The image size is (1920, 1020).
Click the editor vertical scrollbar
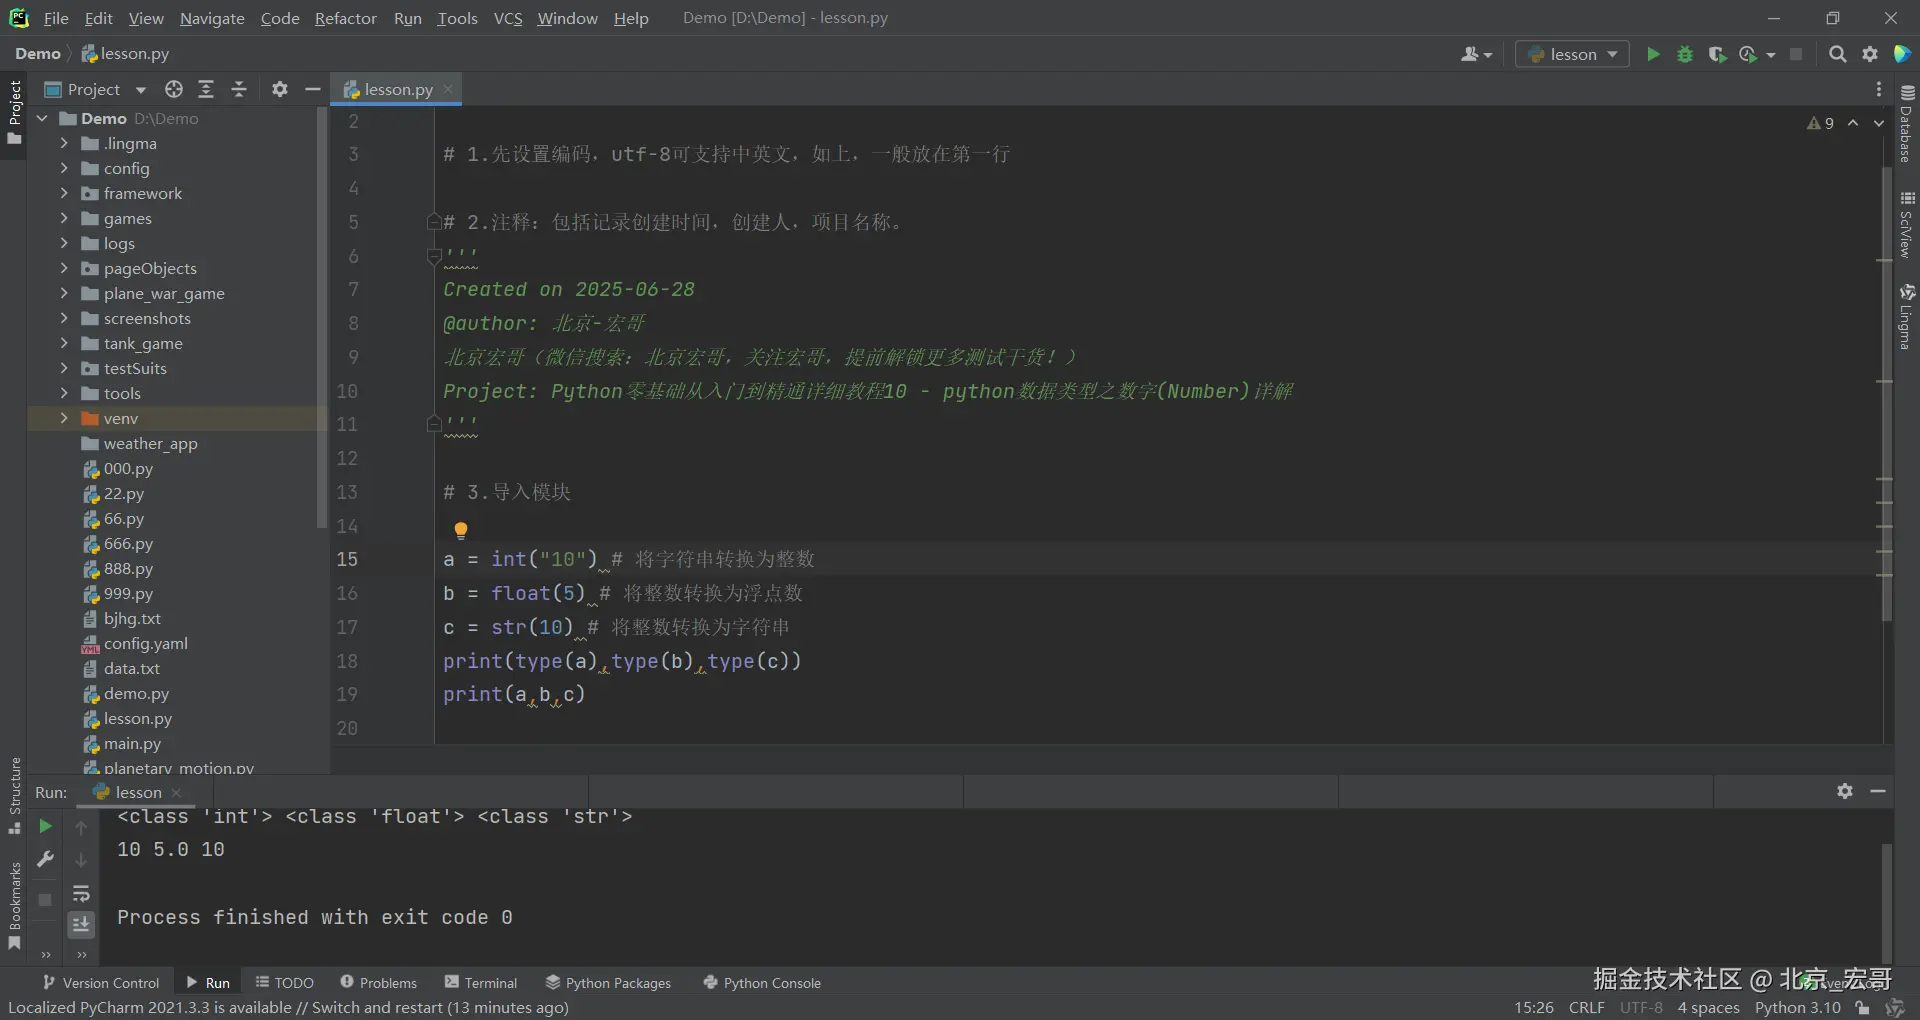(1886, 395)
